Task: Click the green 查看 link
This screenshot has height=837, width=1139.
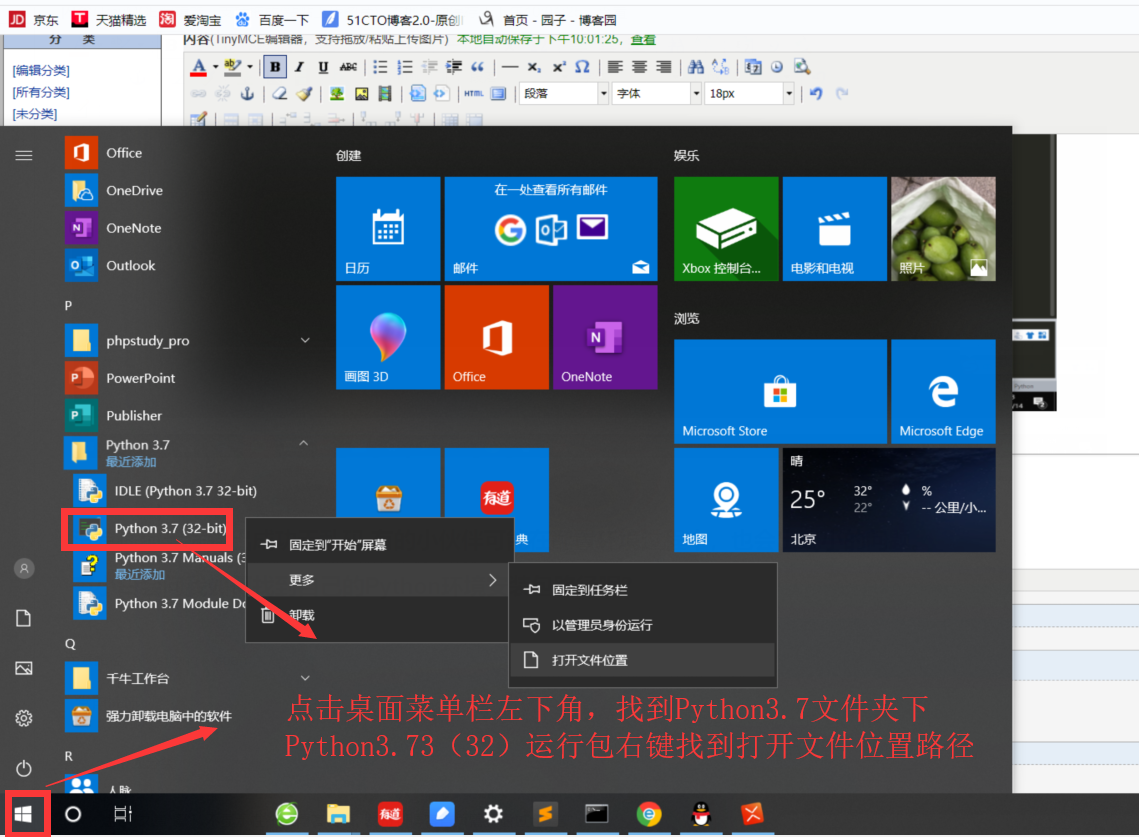Action: coord(643,39)
